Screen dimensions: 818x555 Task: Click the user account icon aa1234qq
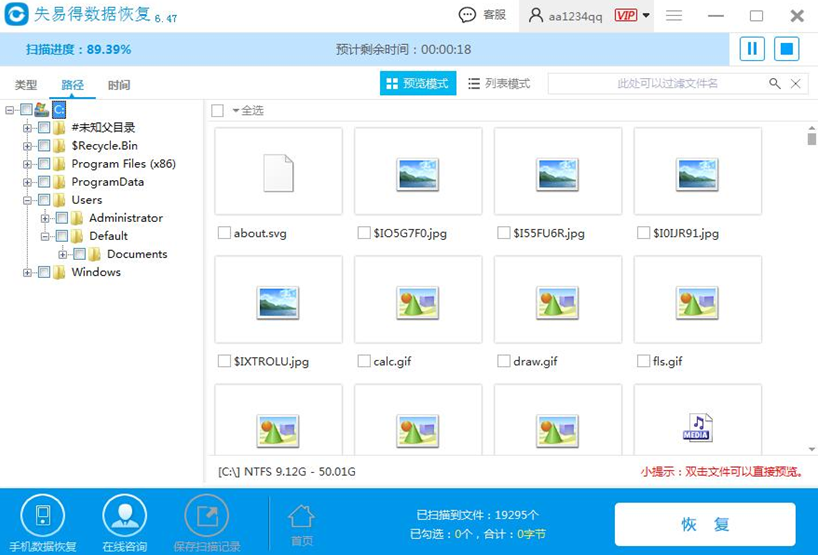[535, 15]
